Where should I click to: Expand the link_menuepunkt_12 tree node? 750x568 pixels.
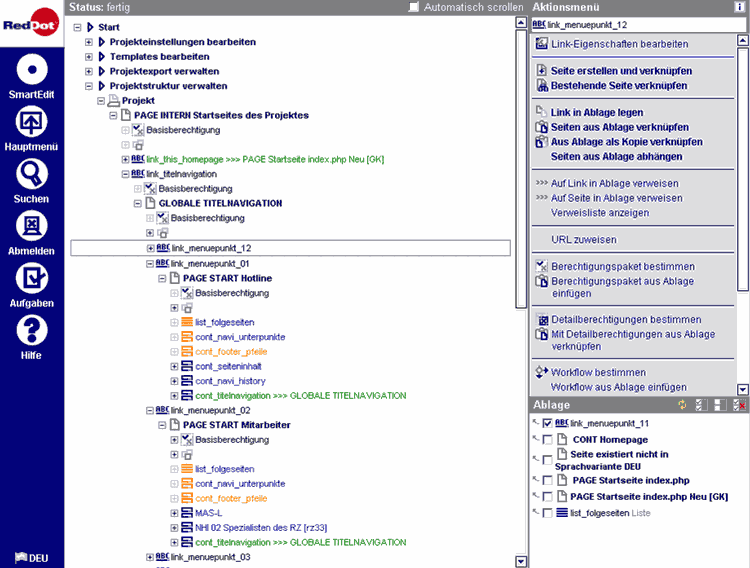pyautogui.click(x=150, y=248)
